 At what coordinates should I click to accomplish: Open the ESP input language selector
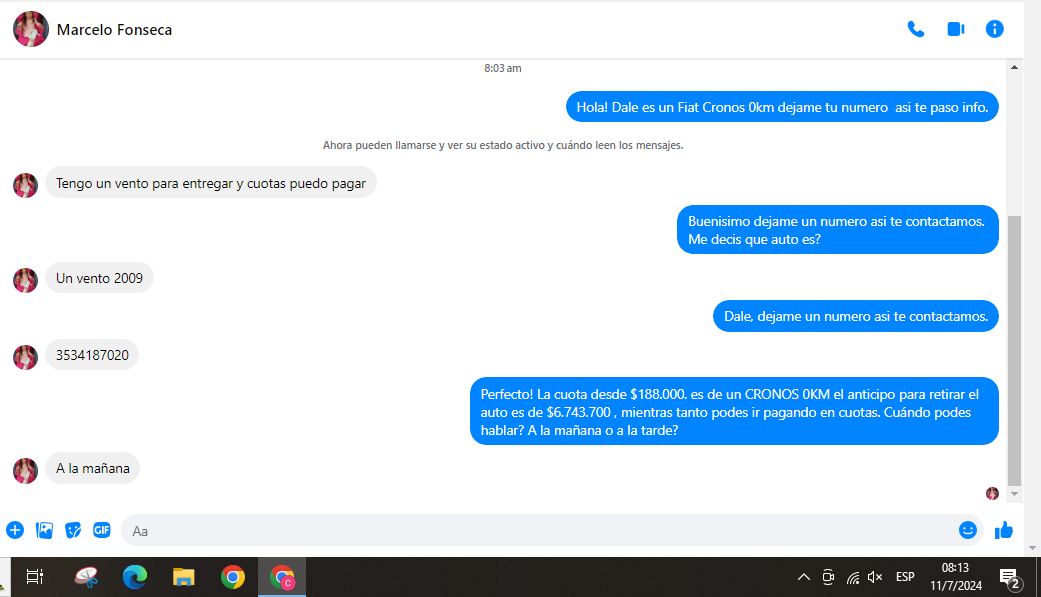click(905, 577)
